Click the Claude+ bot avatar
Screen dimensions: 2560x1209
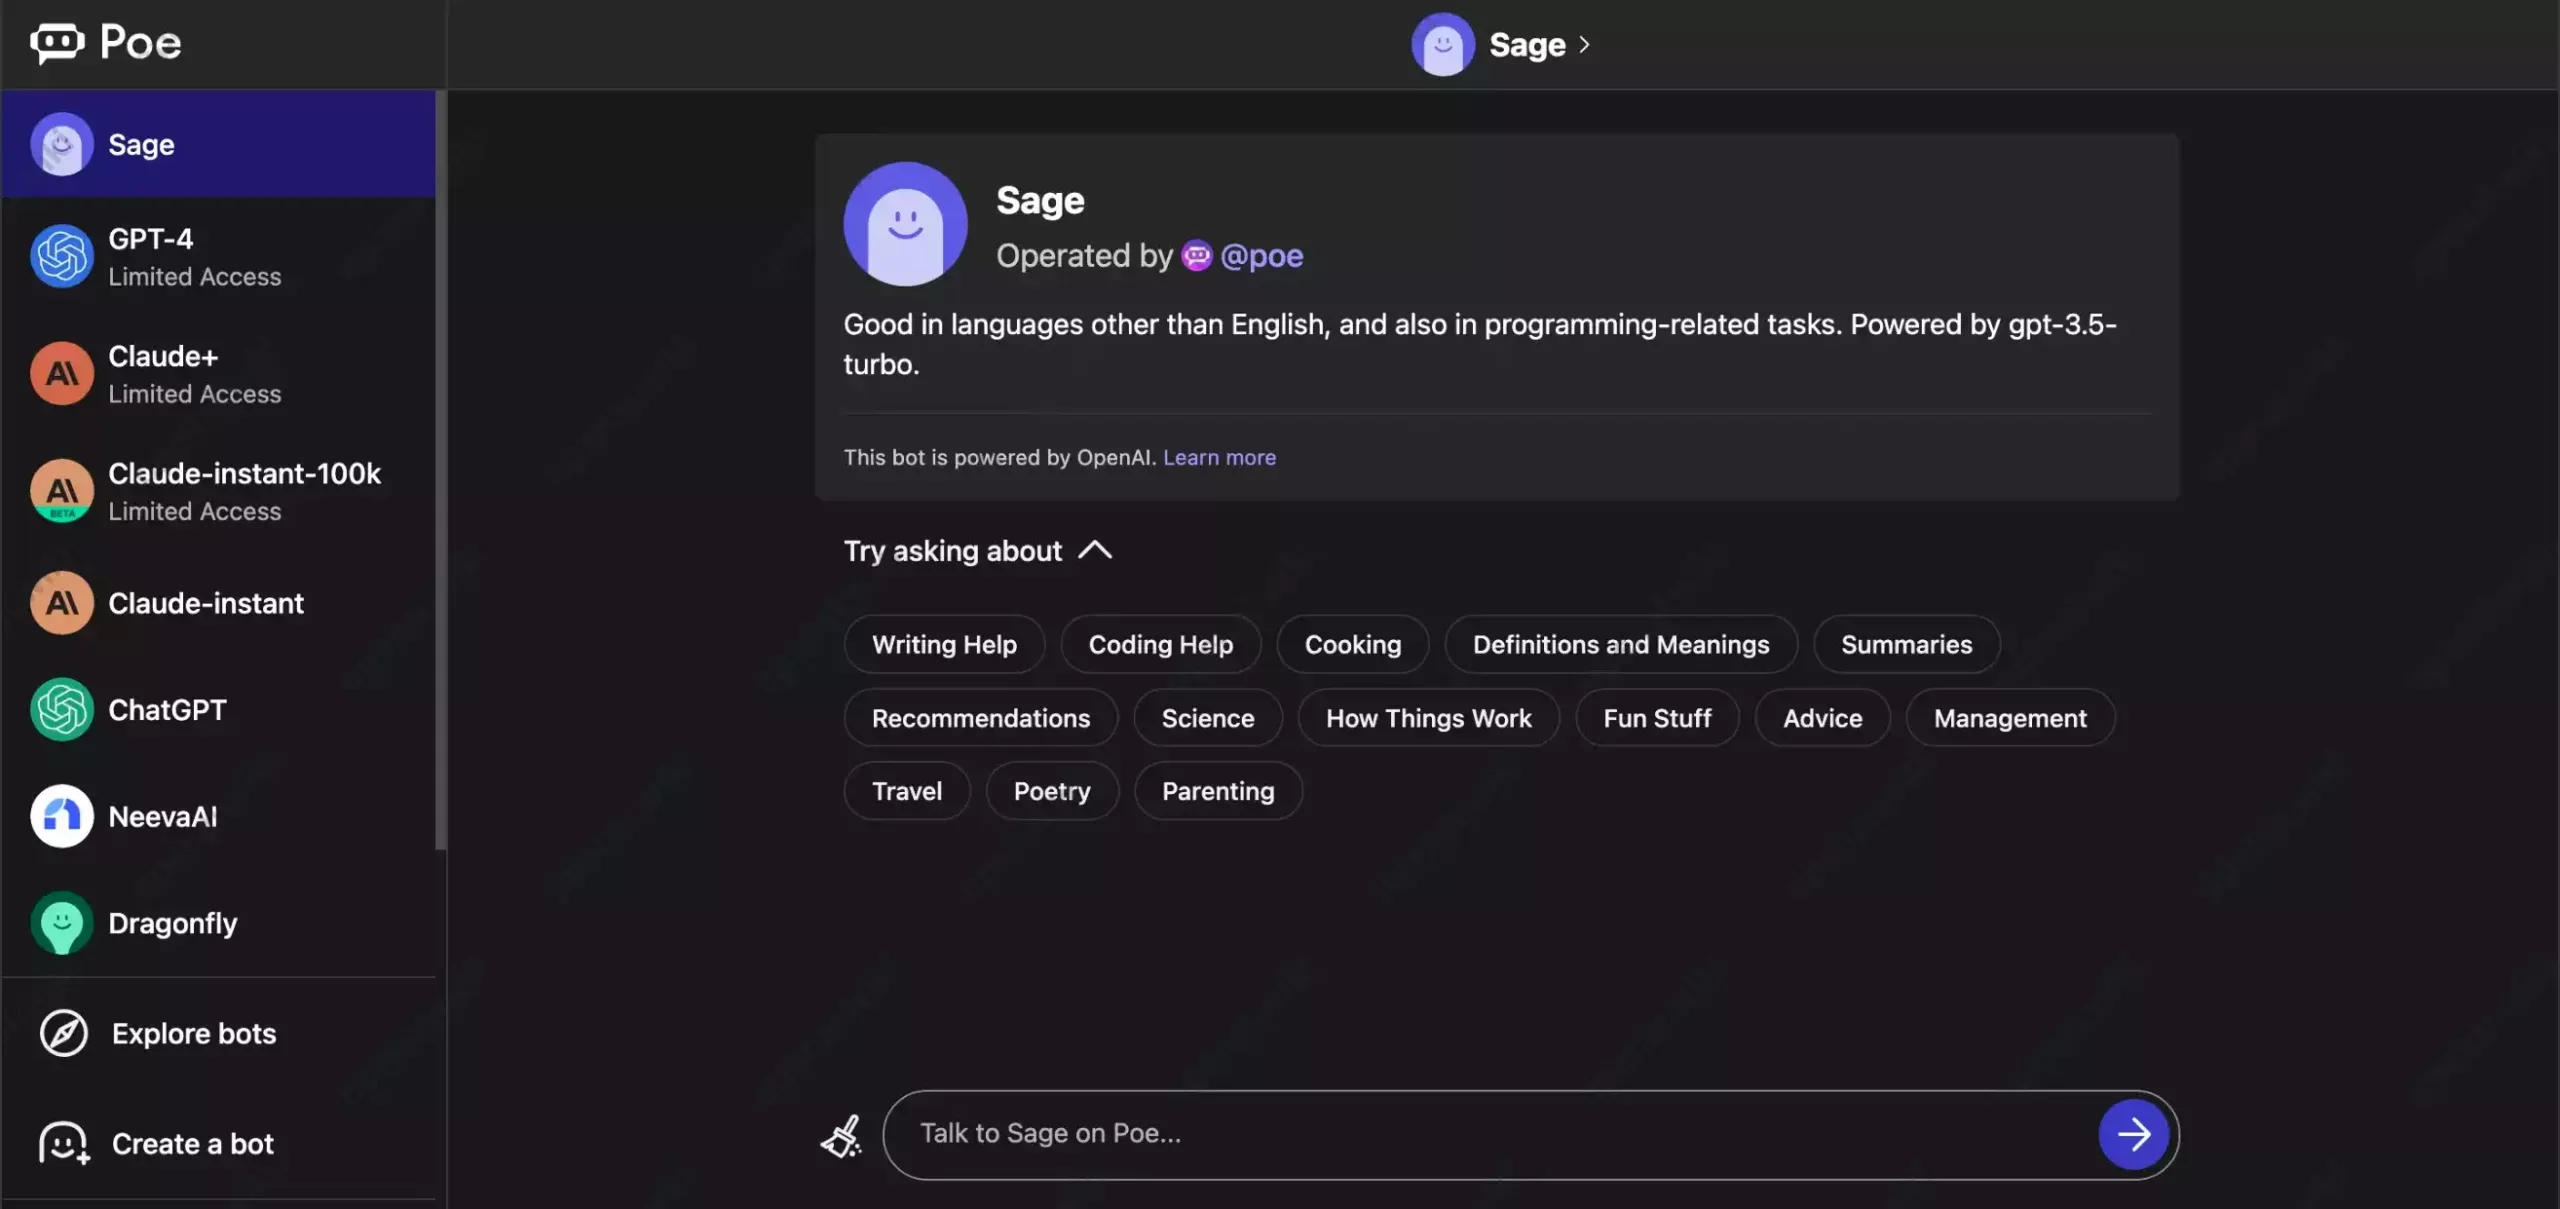(62, 373)
